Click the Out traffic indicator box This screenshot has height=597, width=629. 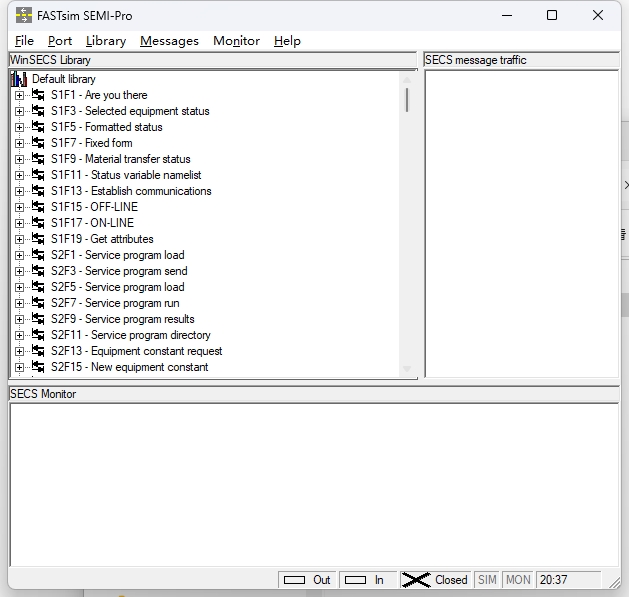(294, 580)
